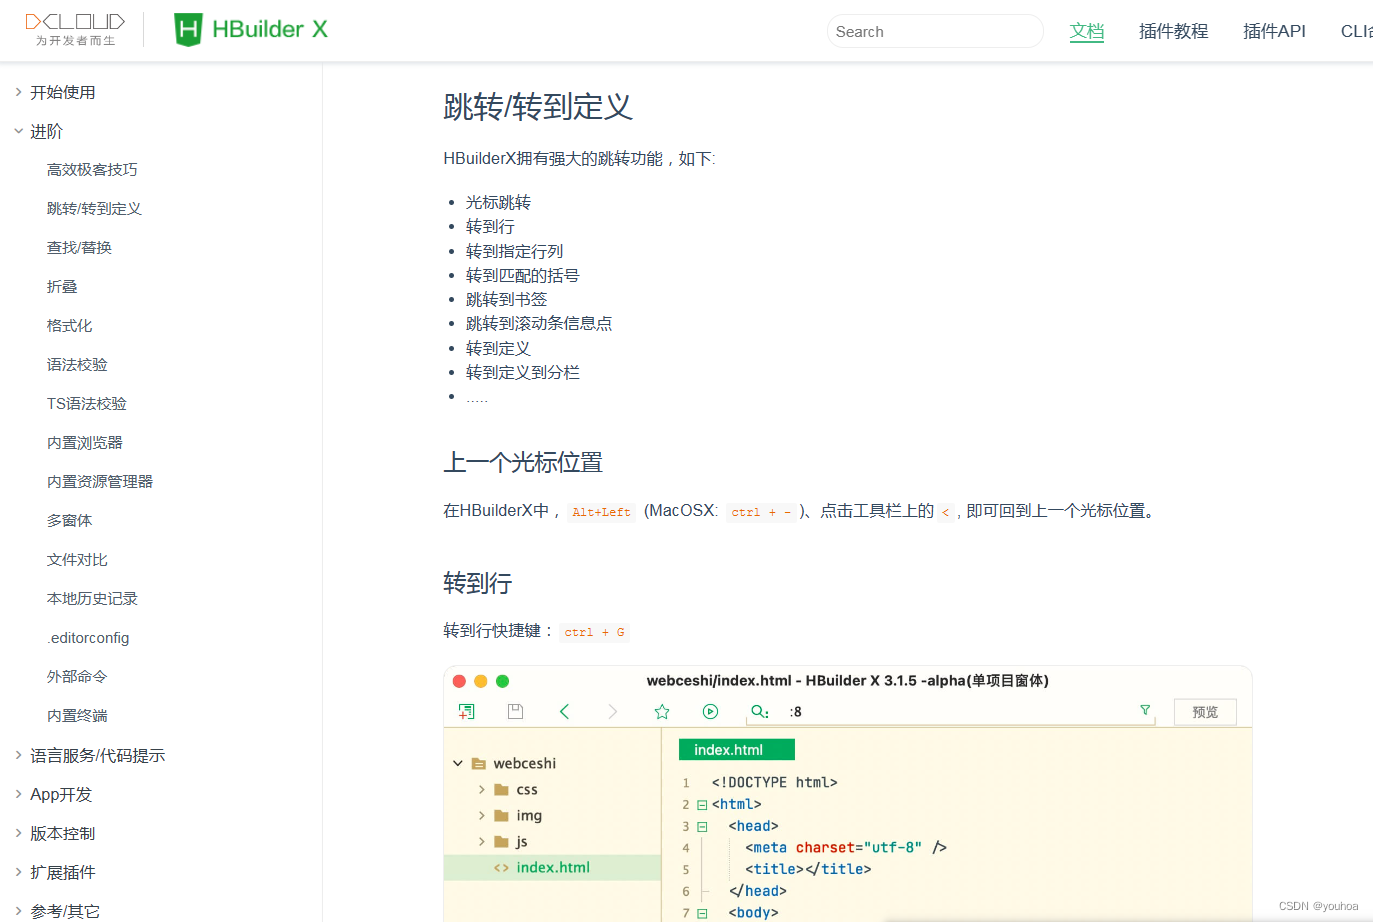Open 内置终端 sidebar page
The width and height of the screenshot is (1373, 922).
[x=77, y=716]
